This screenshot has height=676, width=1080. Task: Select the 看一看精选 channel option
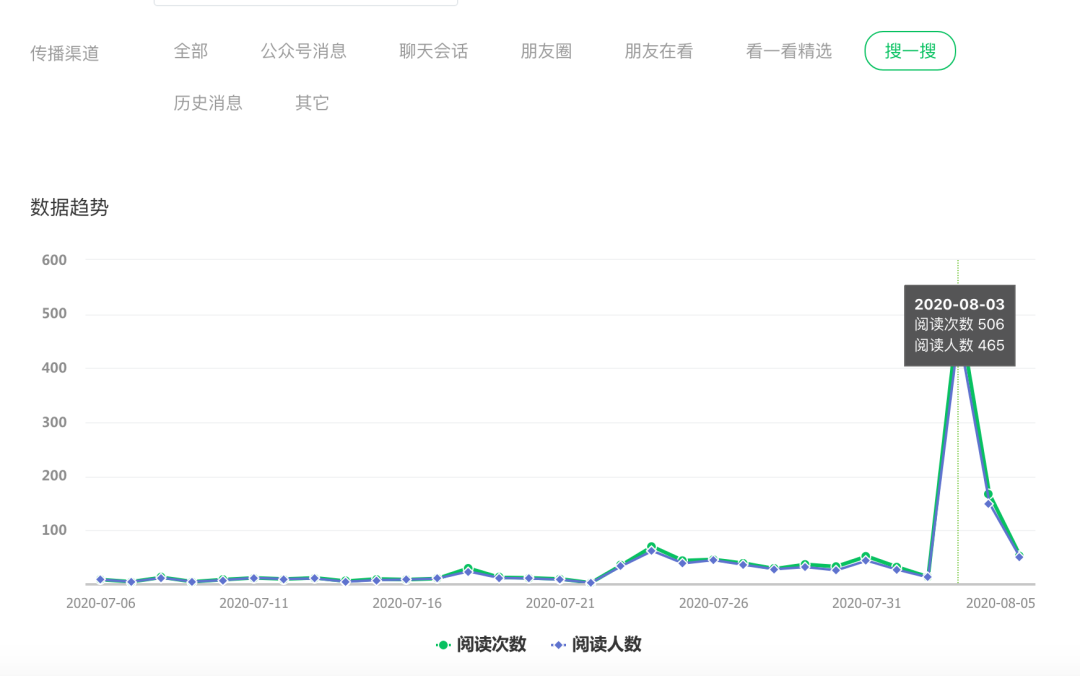(x=788, y=51)
